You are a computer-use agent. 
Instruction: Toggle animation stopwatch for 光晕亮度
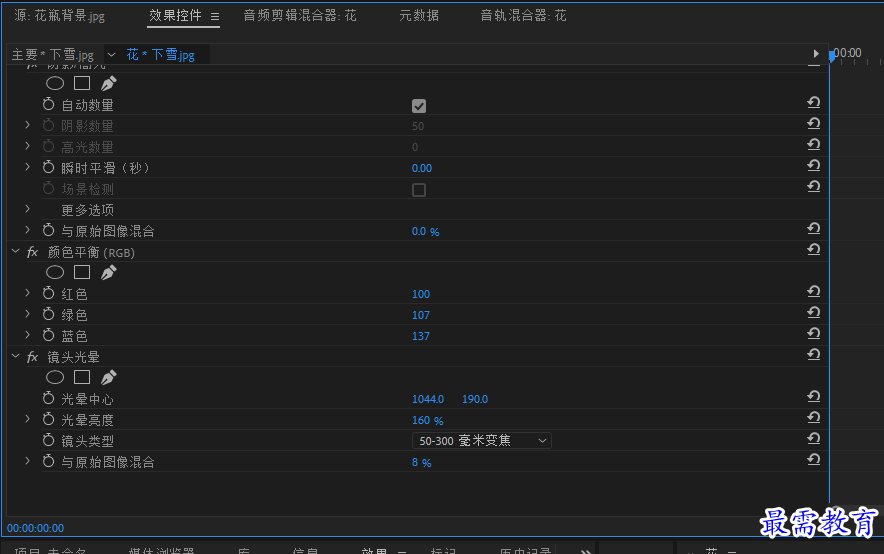click(48, 419)
